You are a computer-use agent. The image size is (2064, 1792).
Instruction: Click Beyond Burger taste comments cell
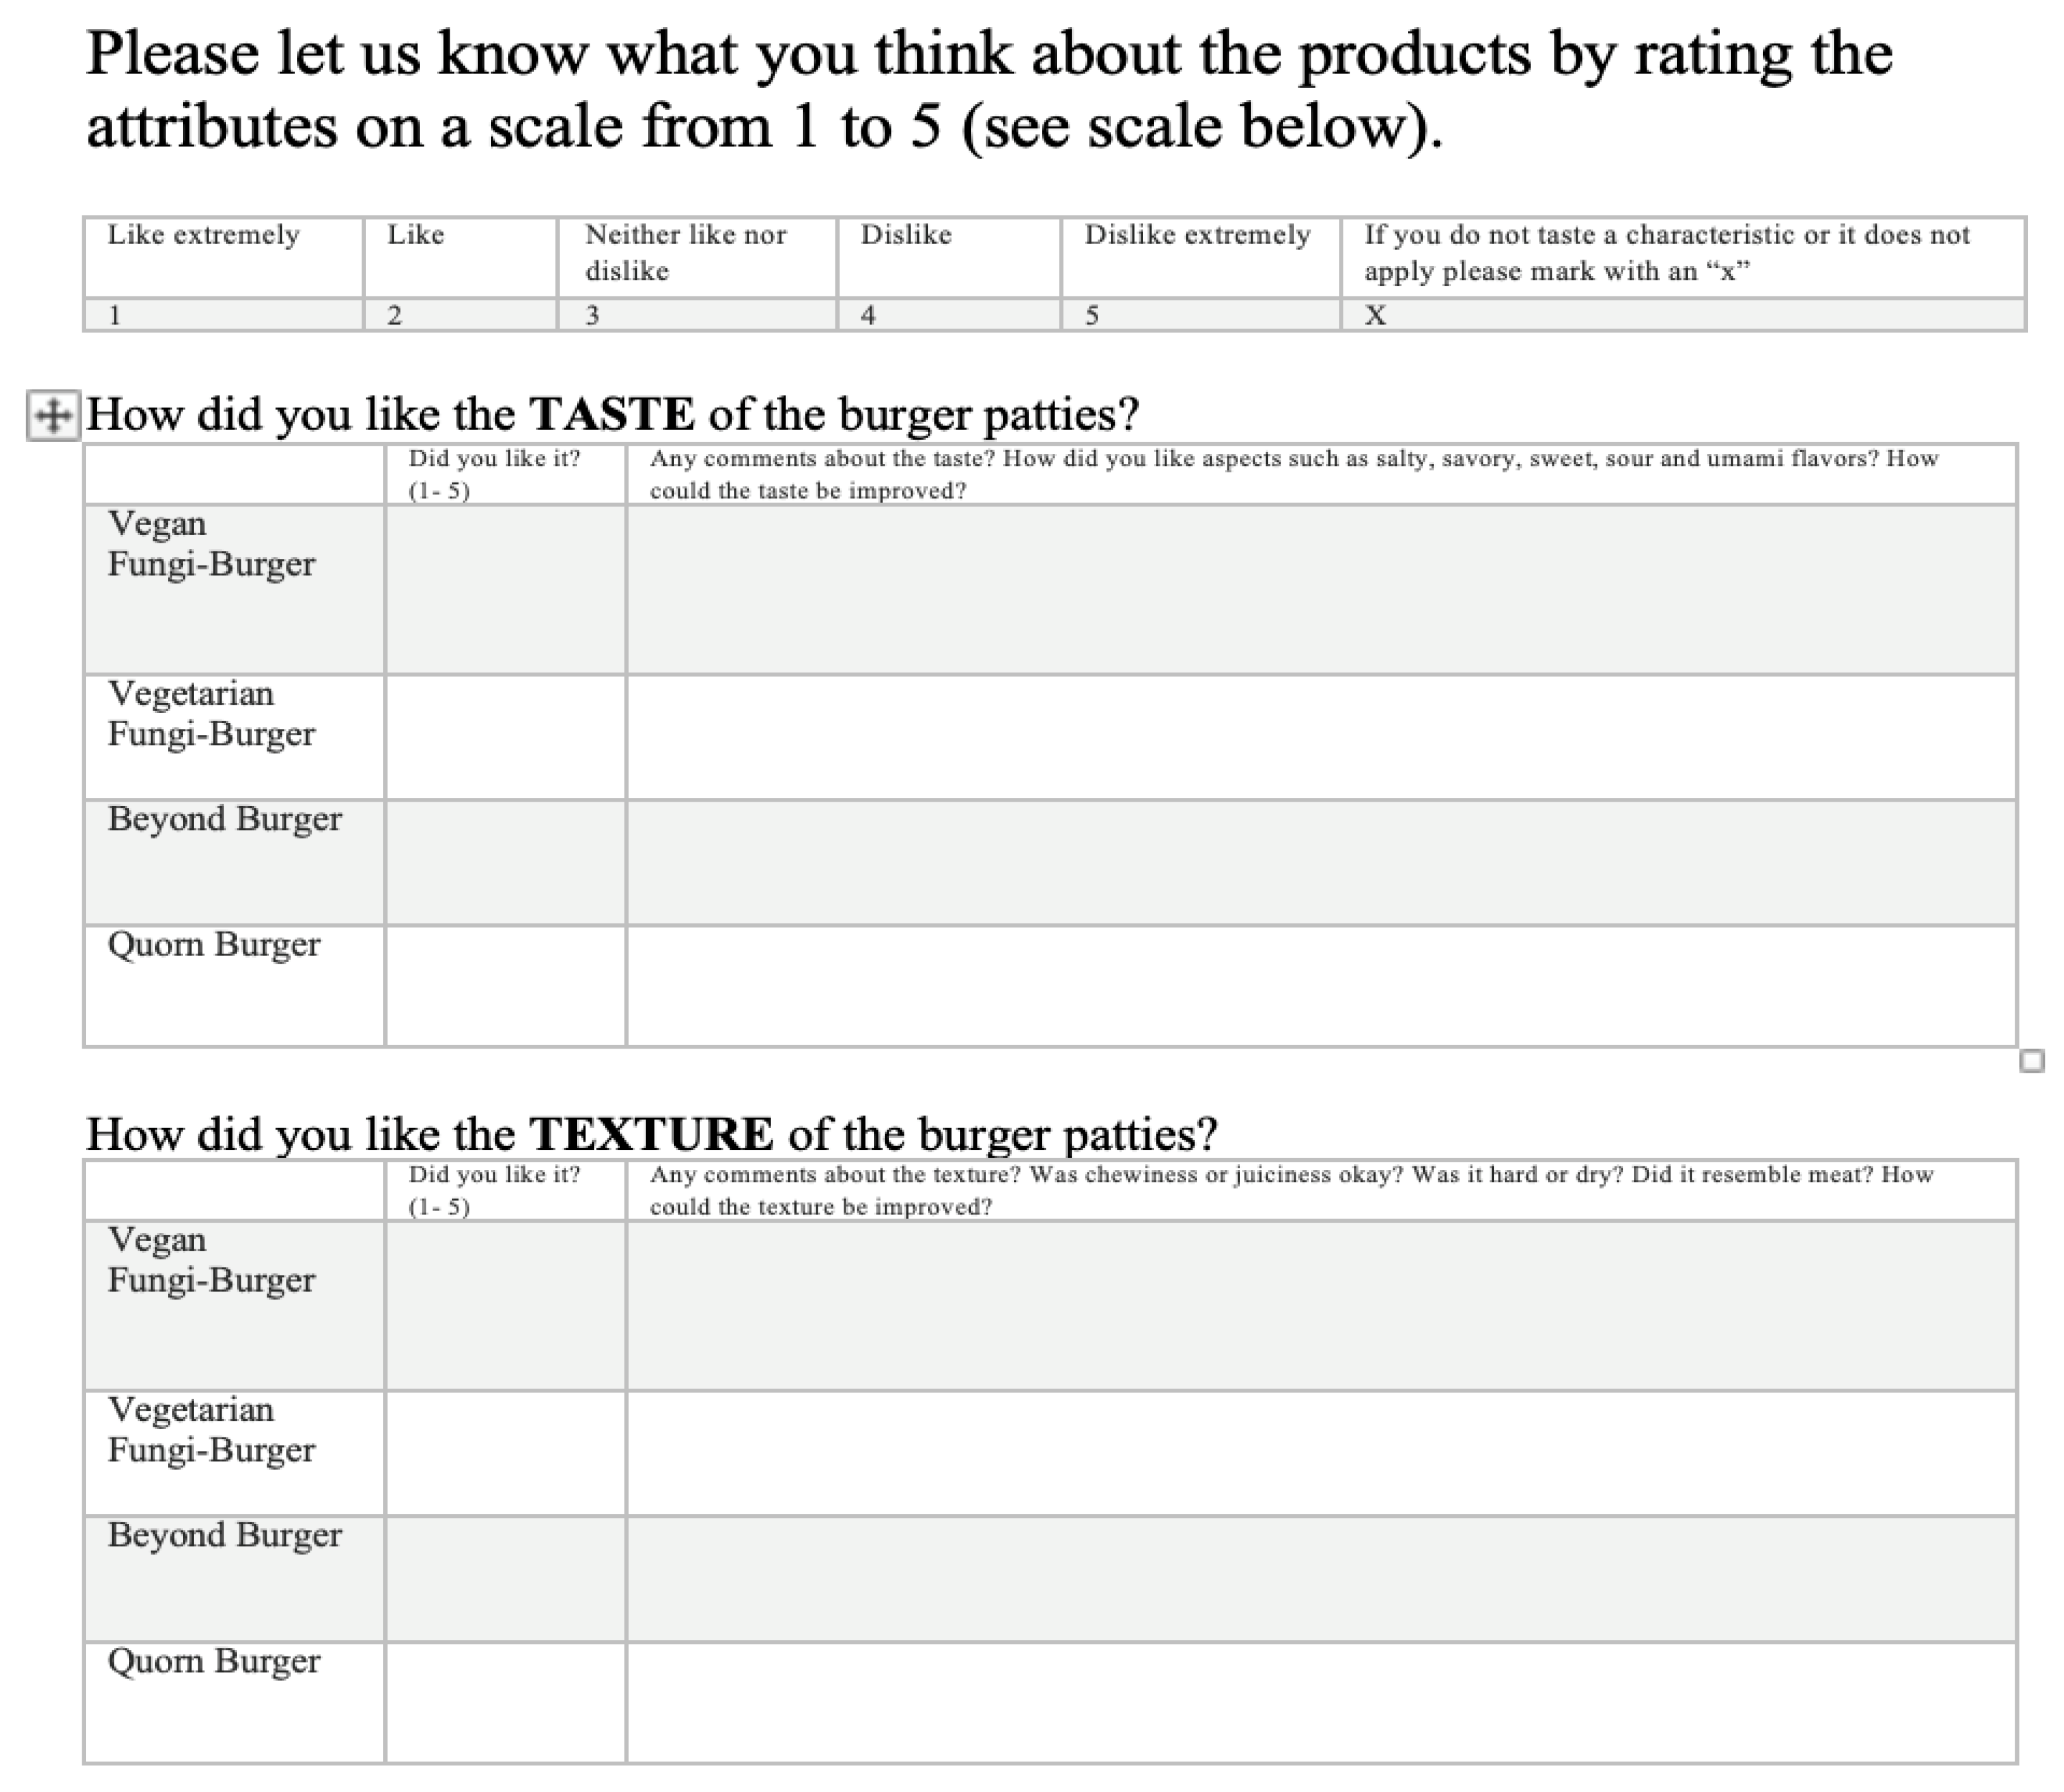[x=1320, y=862]
